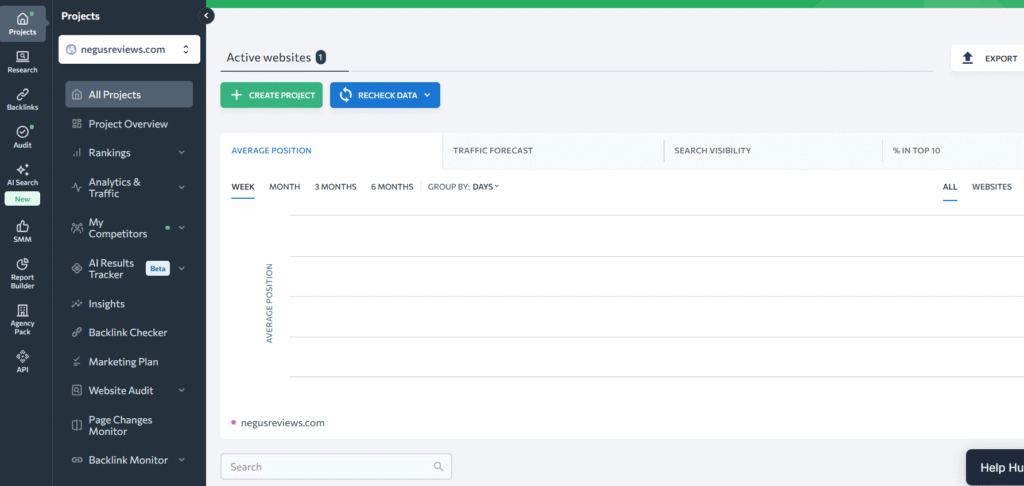Expand the Rankings submenu chevron

[x=182, y=153]
